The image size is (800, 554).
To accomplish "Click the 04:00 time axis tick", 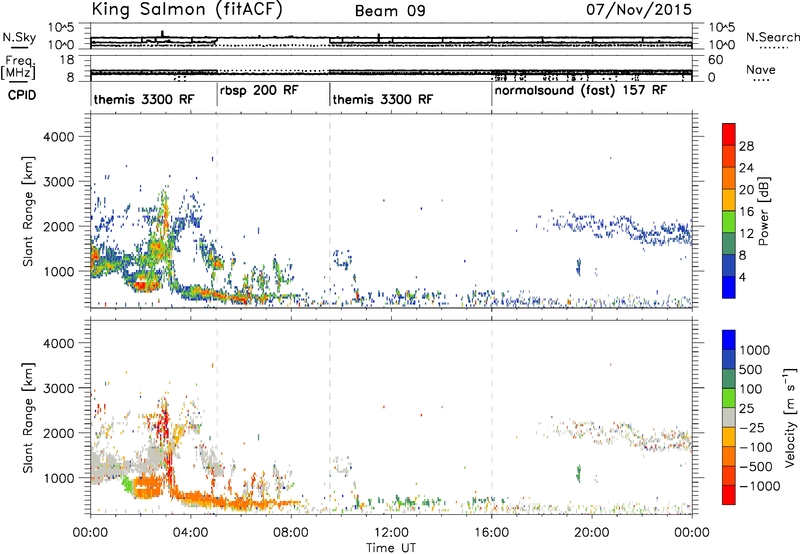I will click(x=191, y=533).
